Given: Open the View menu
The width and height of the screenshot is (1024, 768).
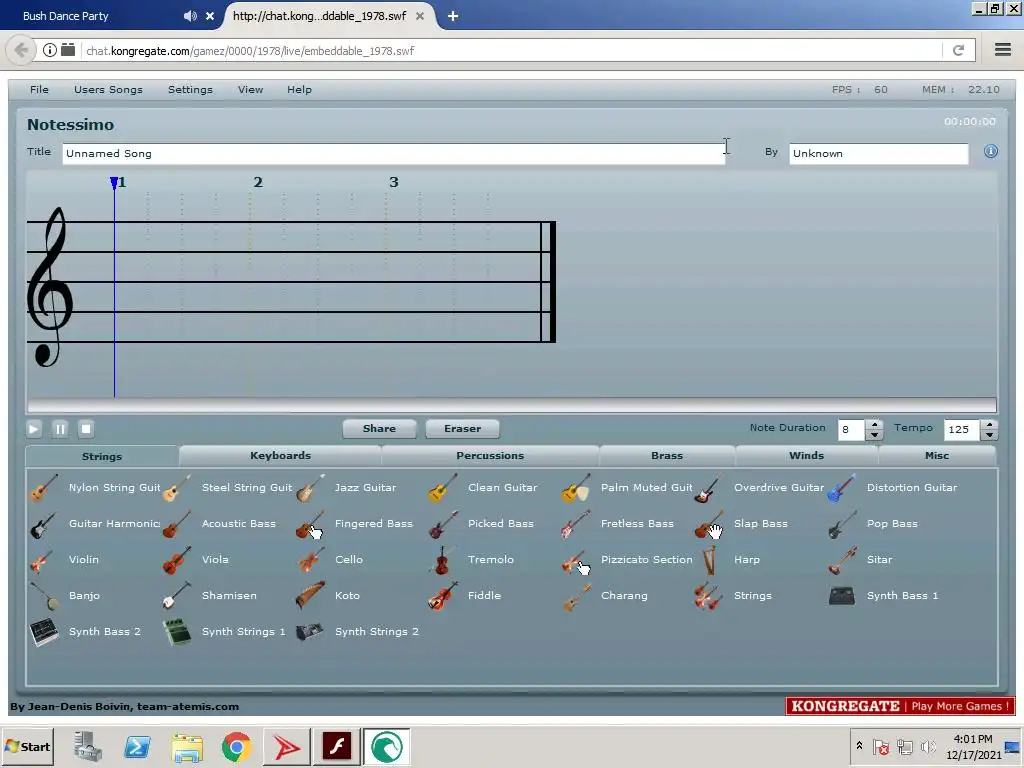Looking at the screenshot, I should click(x=250, y=89).
